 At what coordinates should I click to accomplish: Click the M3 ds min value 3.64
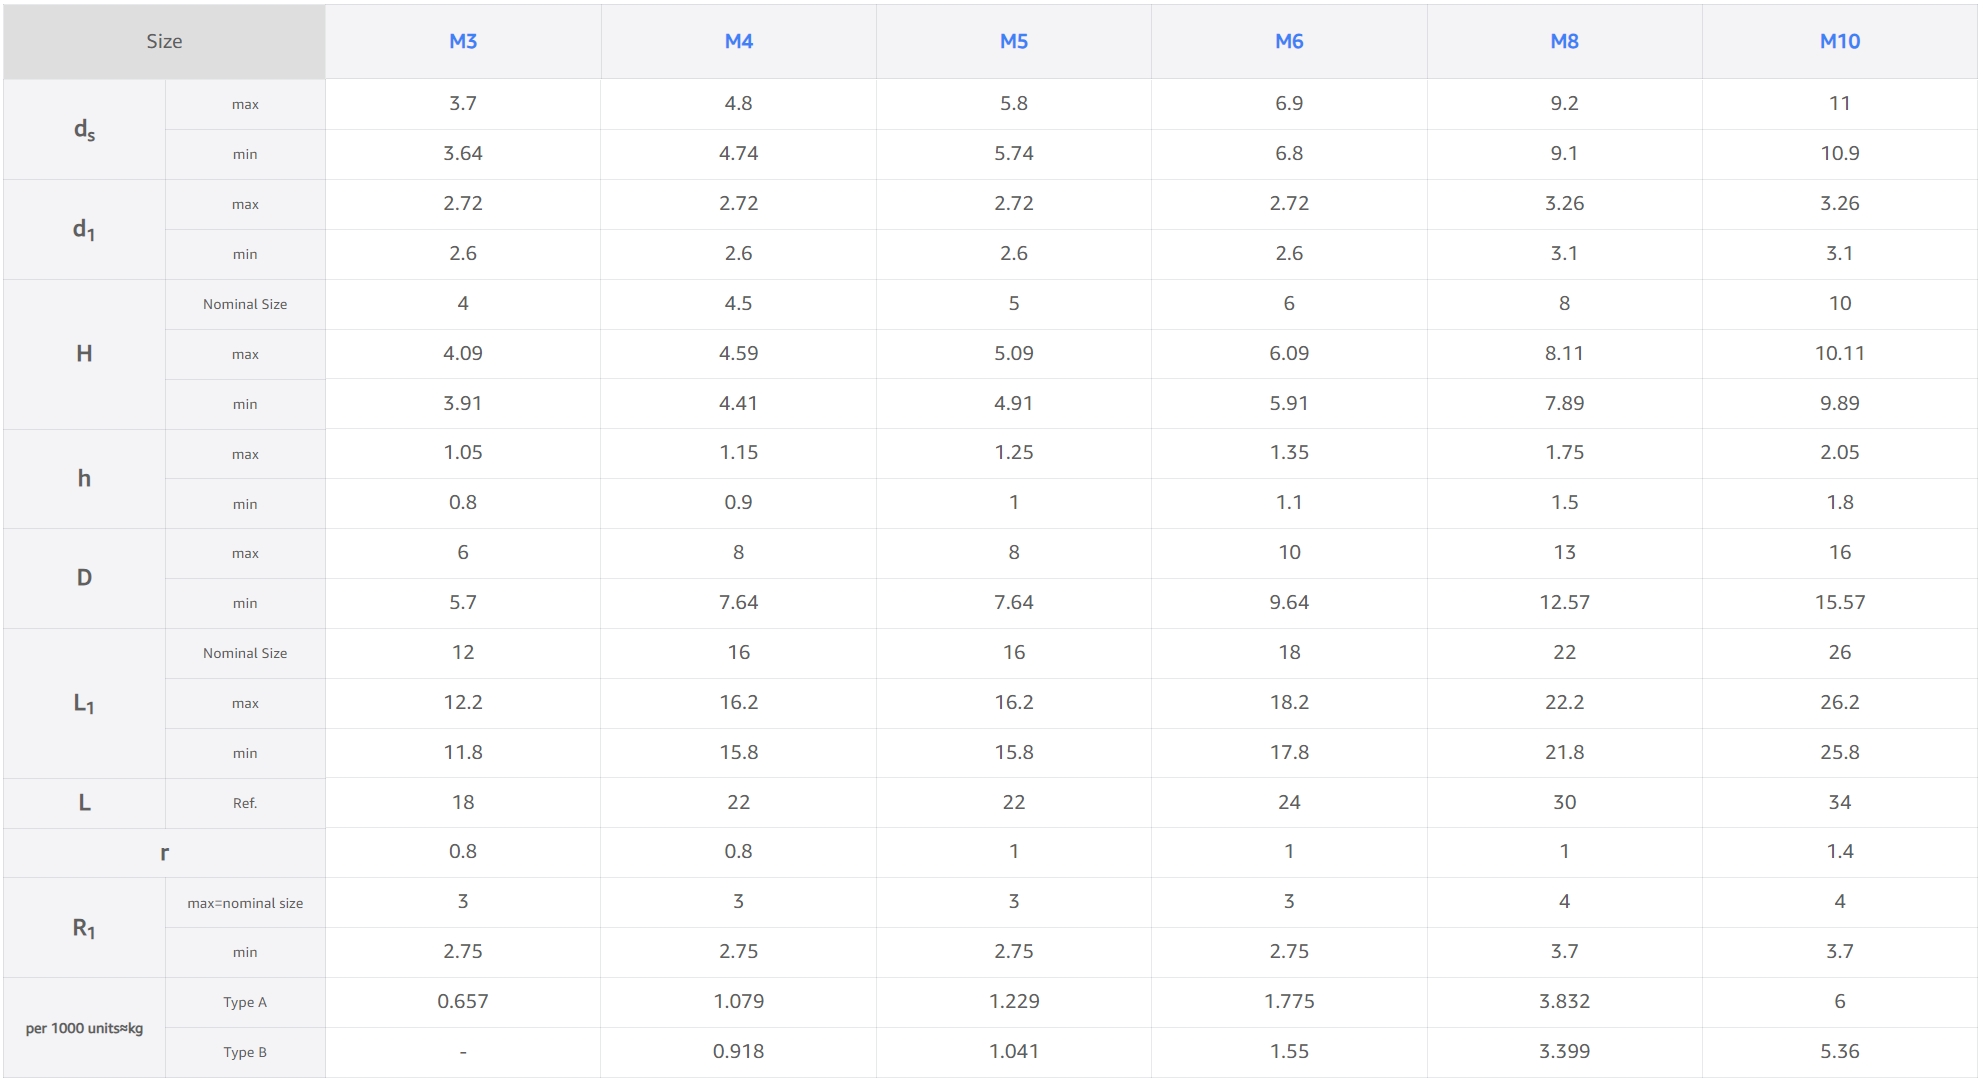[x=463, y=153]
